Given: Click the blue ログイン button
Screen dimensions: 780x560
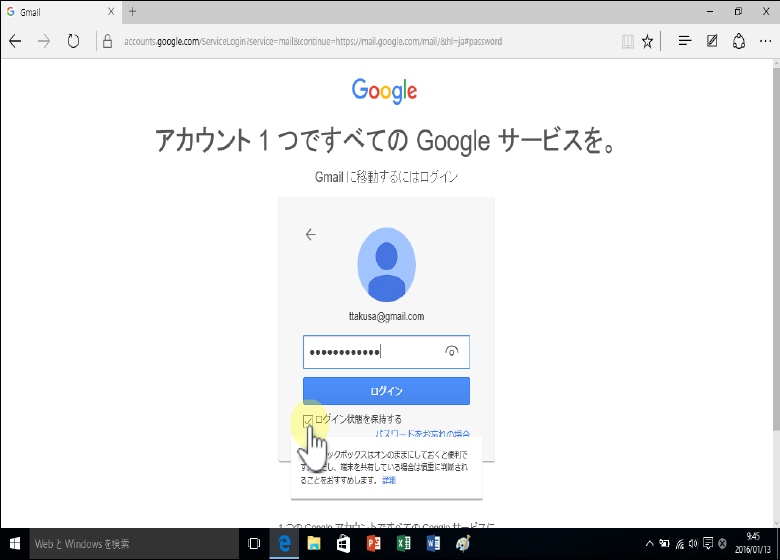Looking at the screenshot, I should coord(386,391).
